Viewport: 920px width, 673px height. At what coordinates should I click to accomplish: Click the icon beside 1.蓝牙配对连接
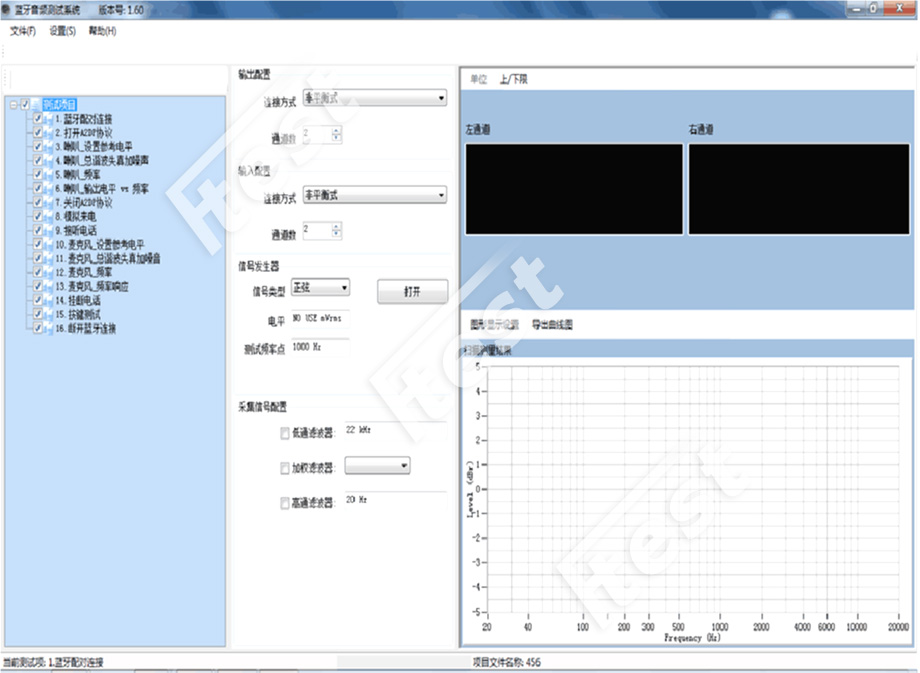(49, 118)
